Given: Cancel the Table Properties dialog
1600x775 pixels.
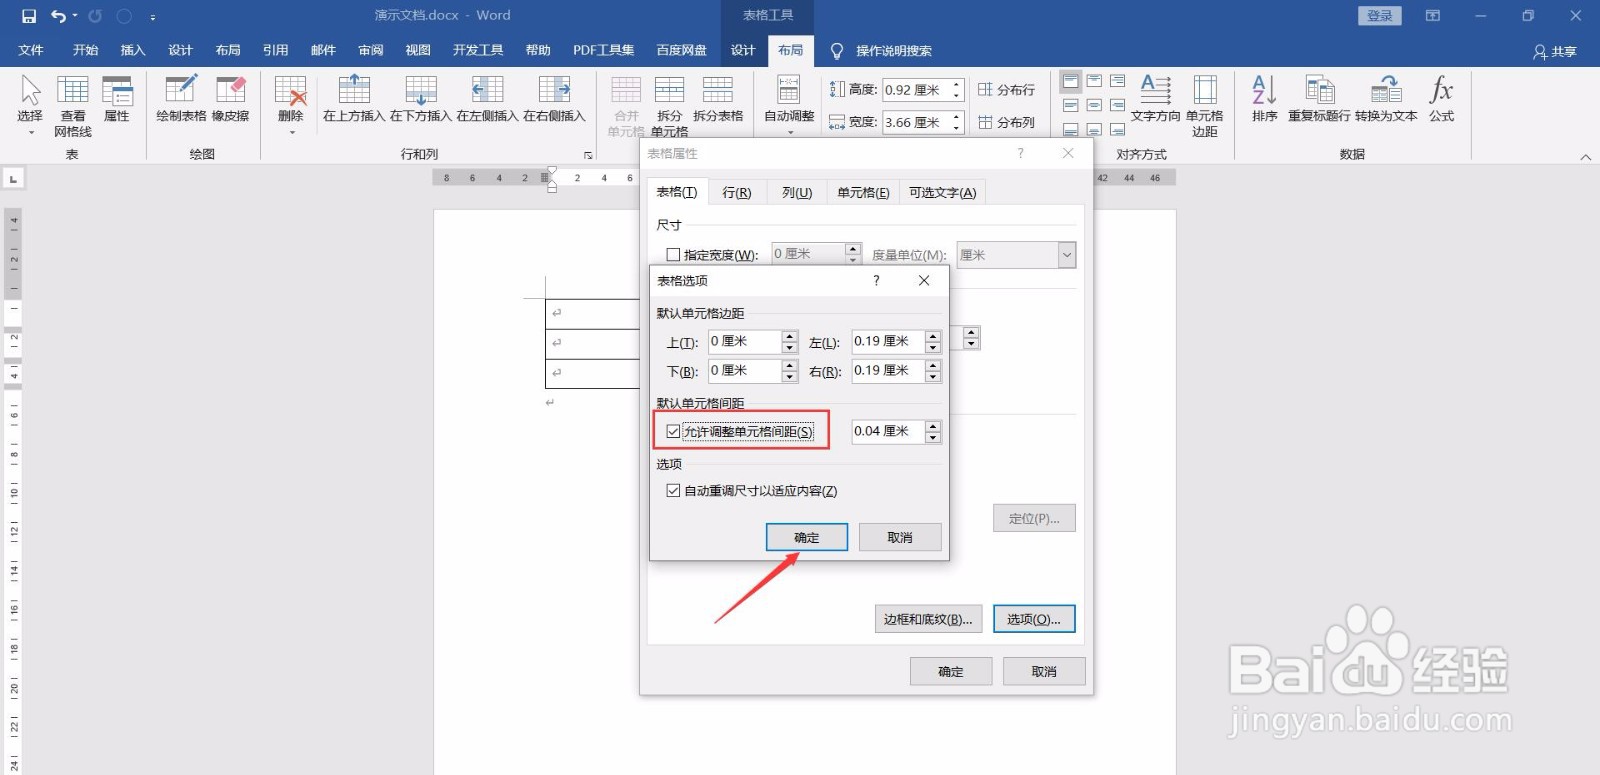Looking at the screenshot, I should point(1044,671).
